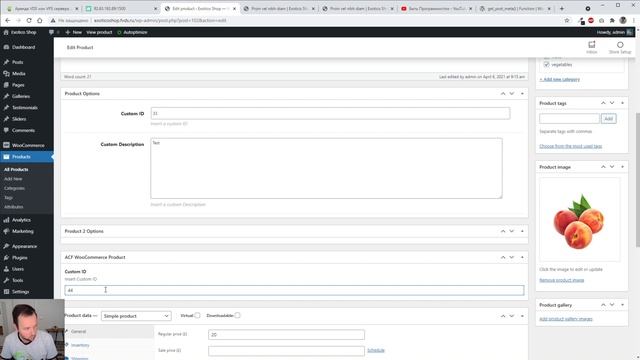Click the browser back arrow
Viewport: 640px width, 360px height.
(8, 20)
